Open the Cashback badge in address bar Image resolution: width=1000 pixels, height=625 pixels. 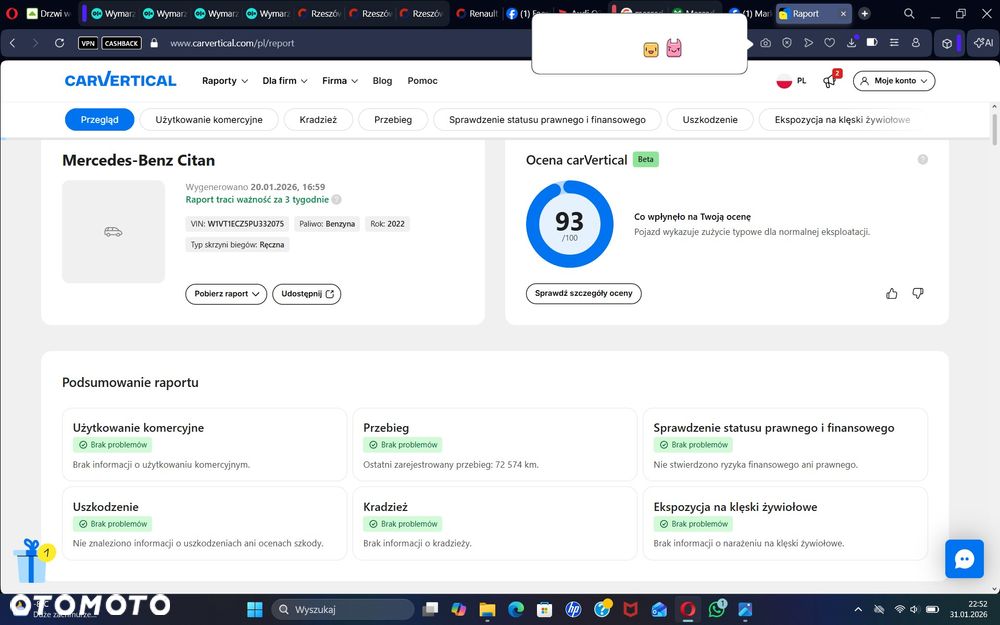[121, 43]
